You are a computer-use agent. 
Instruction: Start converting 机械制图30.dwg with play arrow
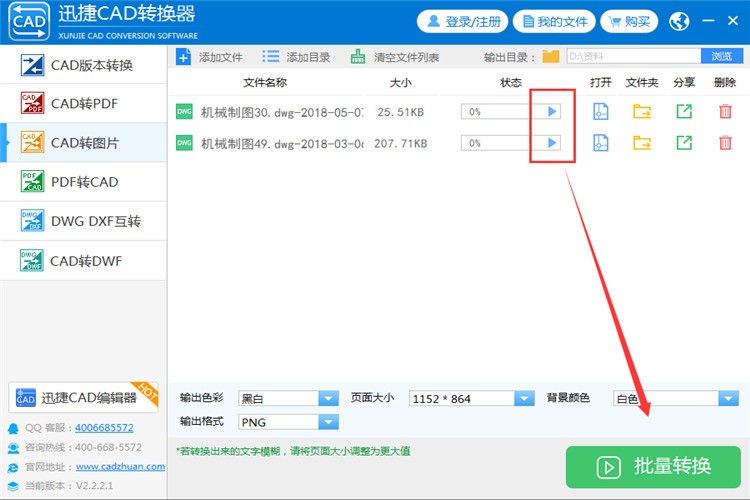tap(552, 111)
